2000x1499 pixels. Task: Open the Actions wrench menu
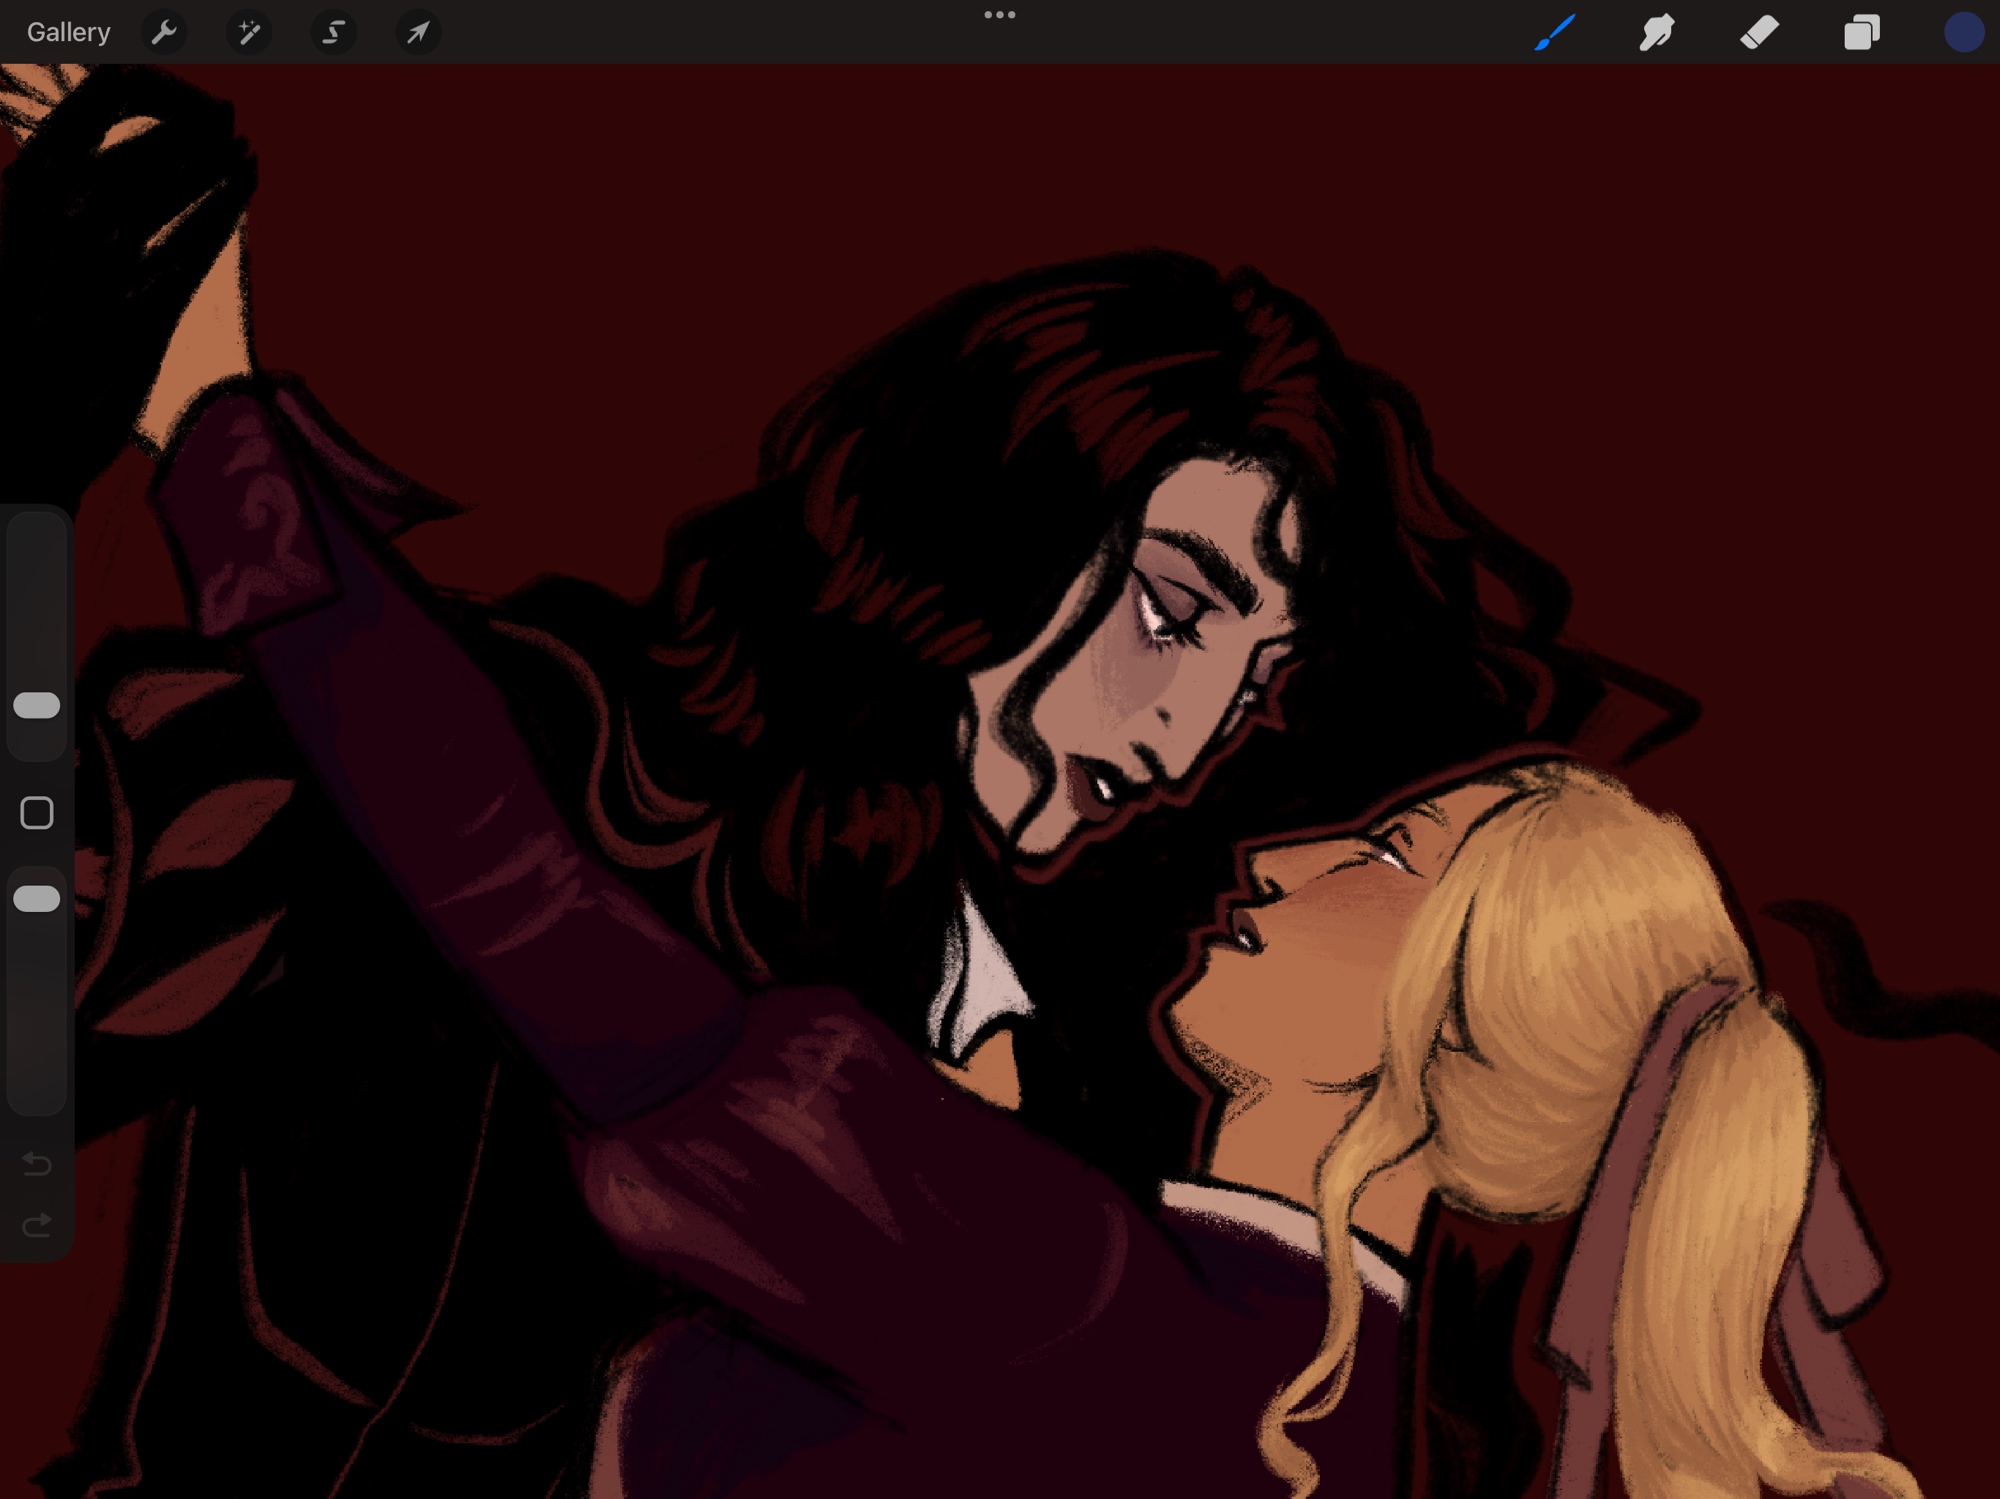coord(164,33)
